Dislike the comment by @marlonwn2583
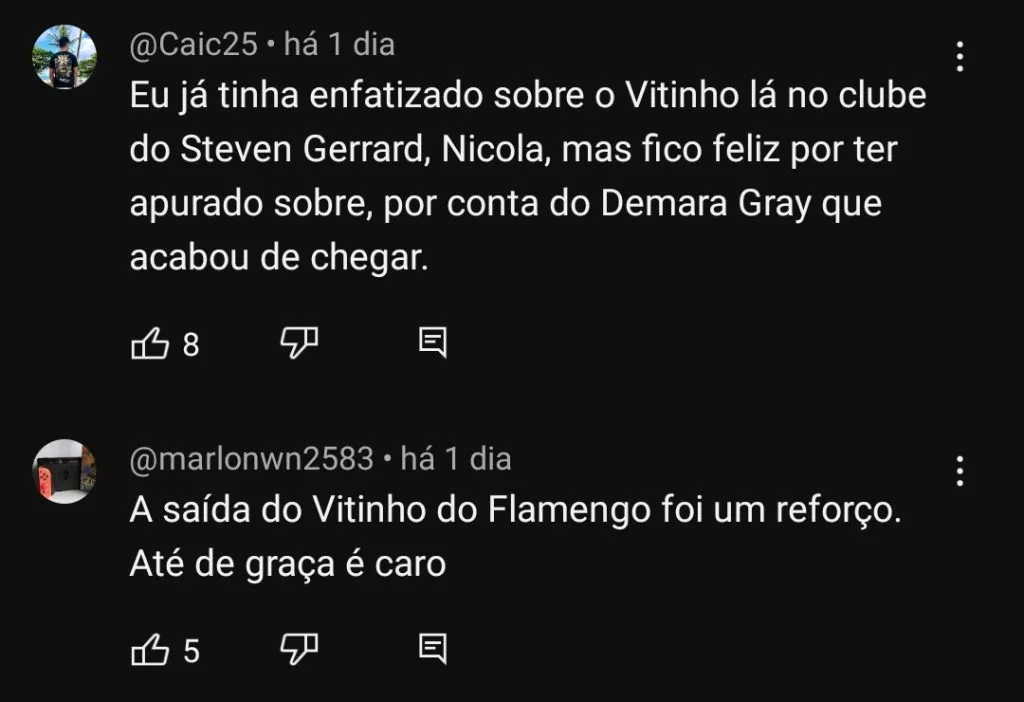Image resolution: width=1024 pixels, height=702 pixels. pos(298,650)
